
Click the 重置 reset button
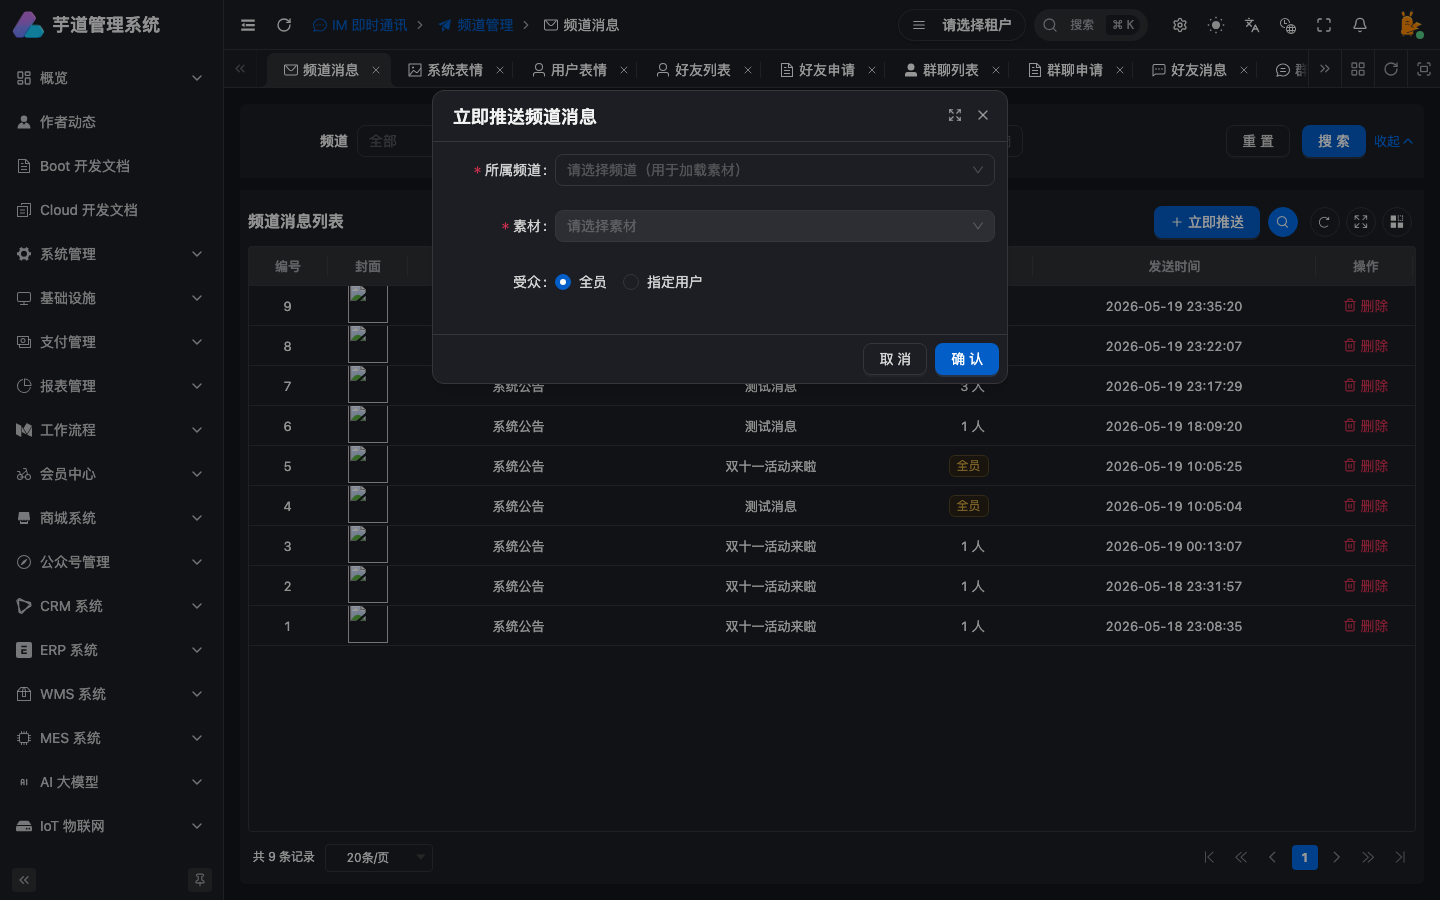1258,141
